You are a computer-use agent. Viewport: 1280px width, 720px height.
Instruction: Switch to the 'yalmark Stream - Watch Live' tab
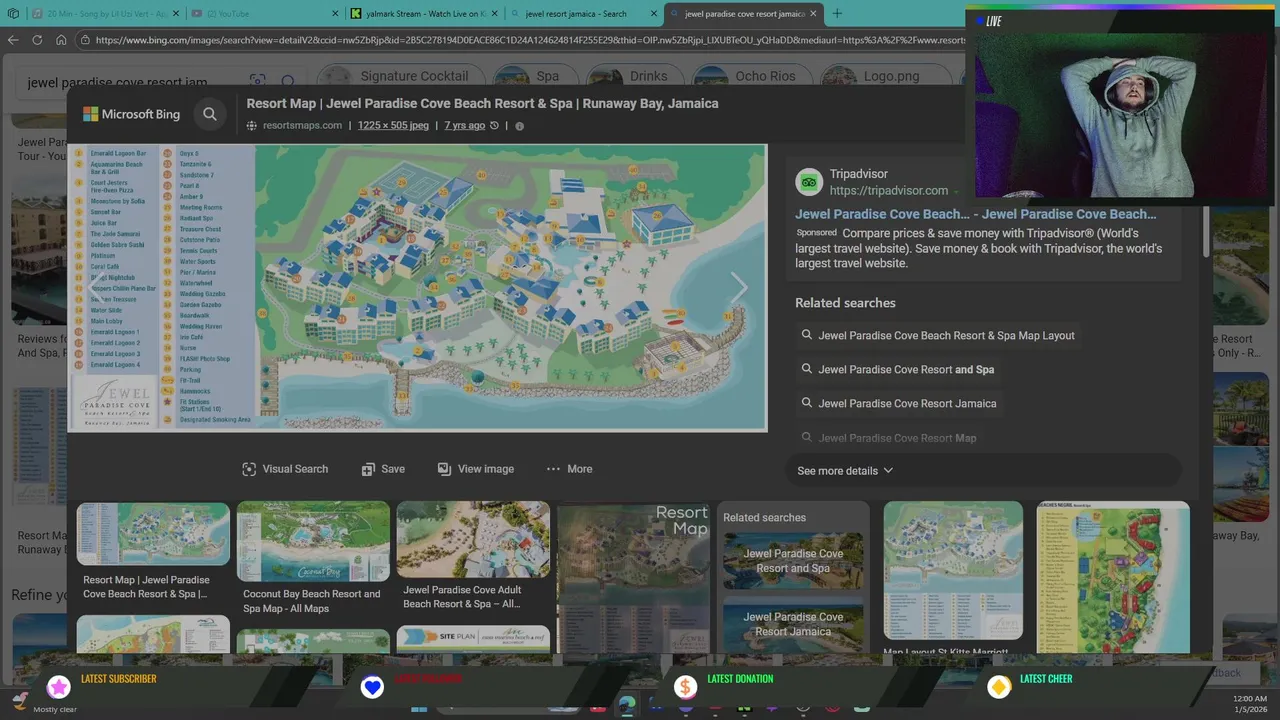pyautogui.click(x=422, y=14)
